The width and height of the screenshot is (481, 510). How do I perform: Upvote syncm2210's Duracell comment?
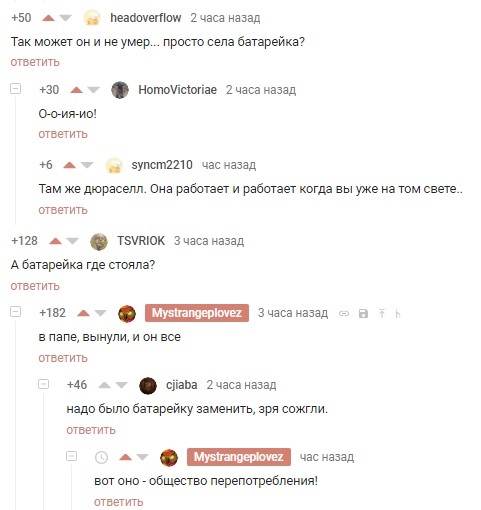point(69,165)
